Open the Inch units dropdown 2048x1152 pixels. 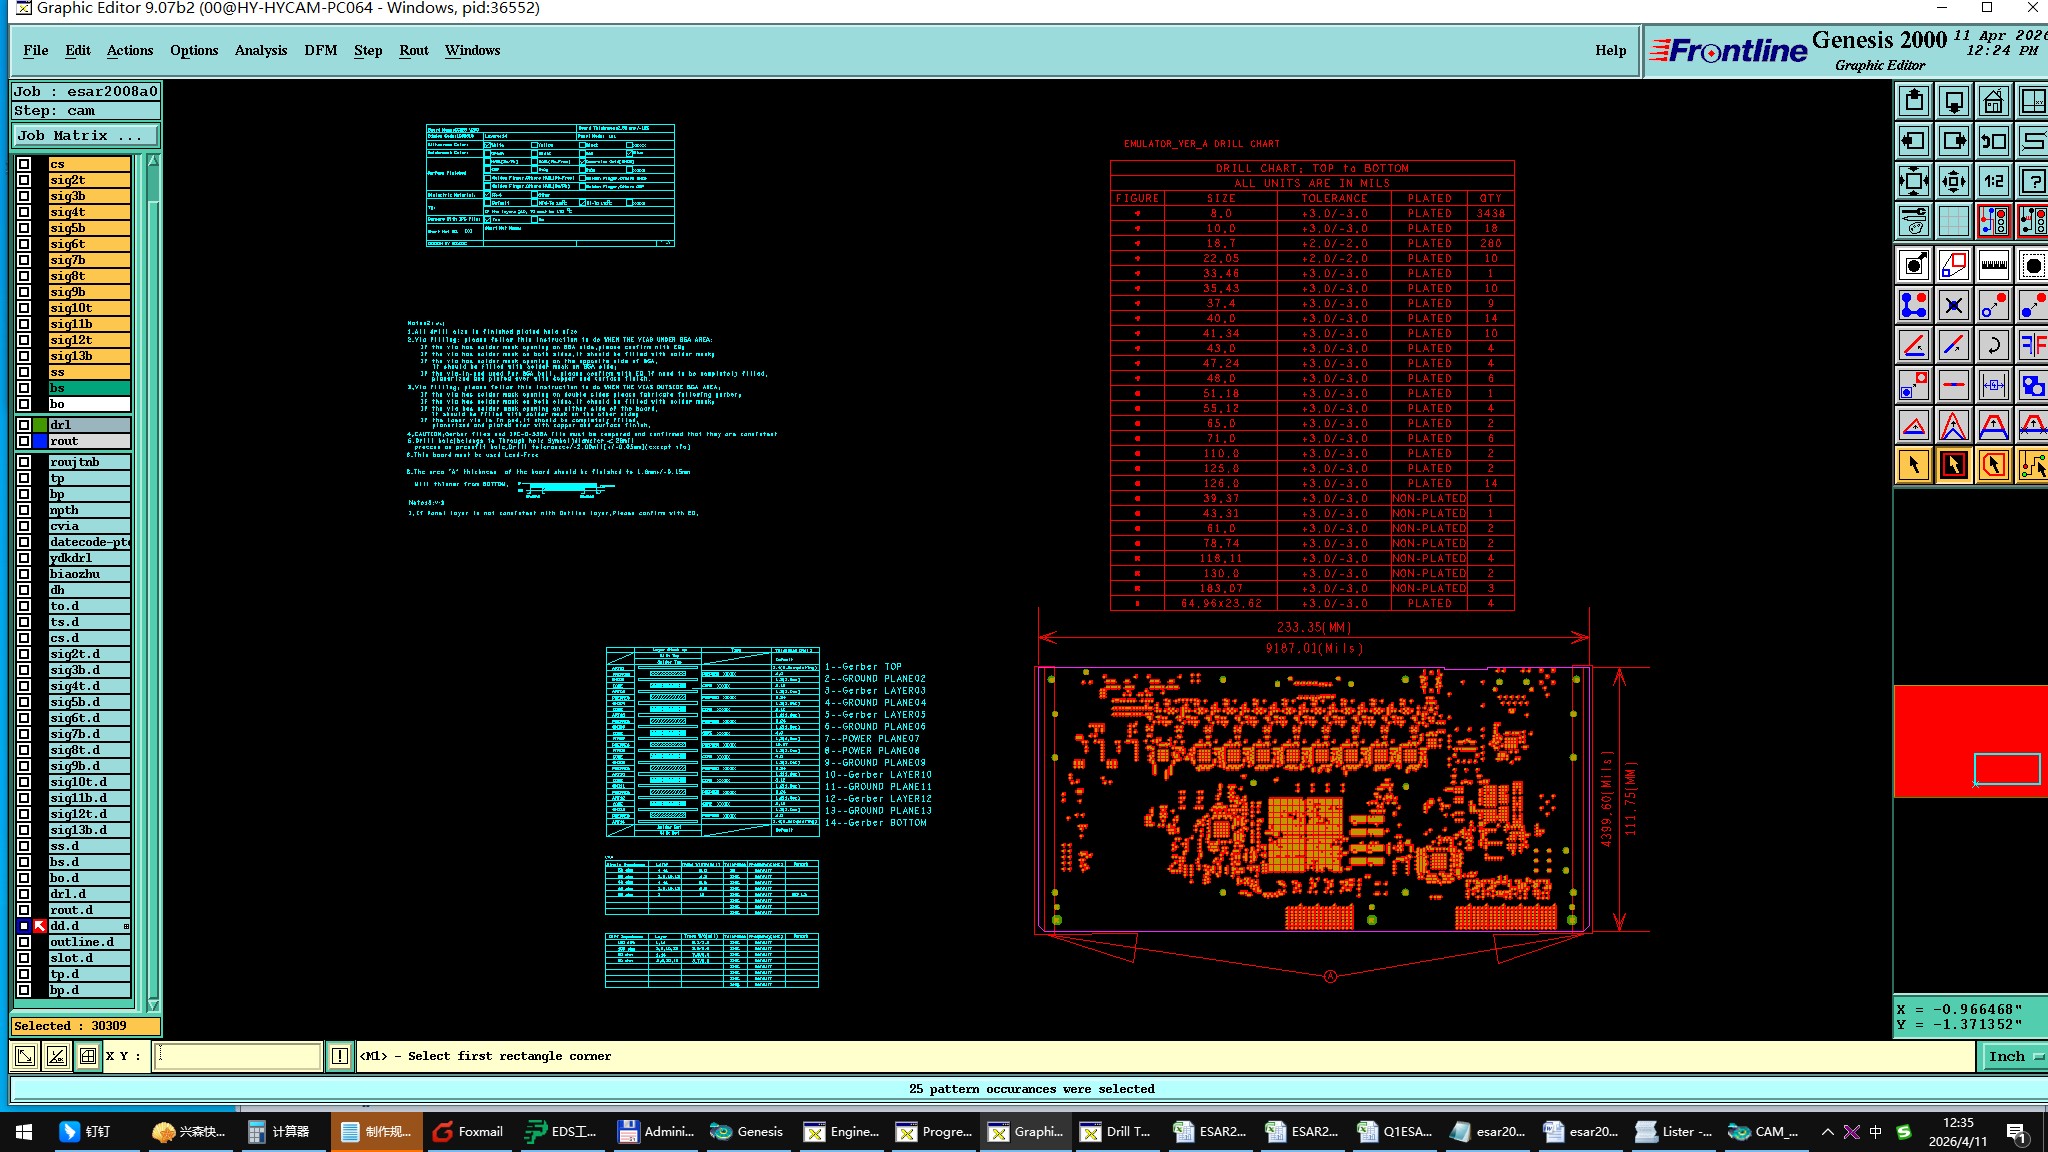tap(2012, 1056)
